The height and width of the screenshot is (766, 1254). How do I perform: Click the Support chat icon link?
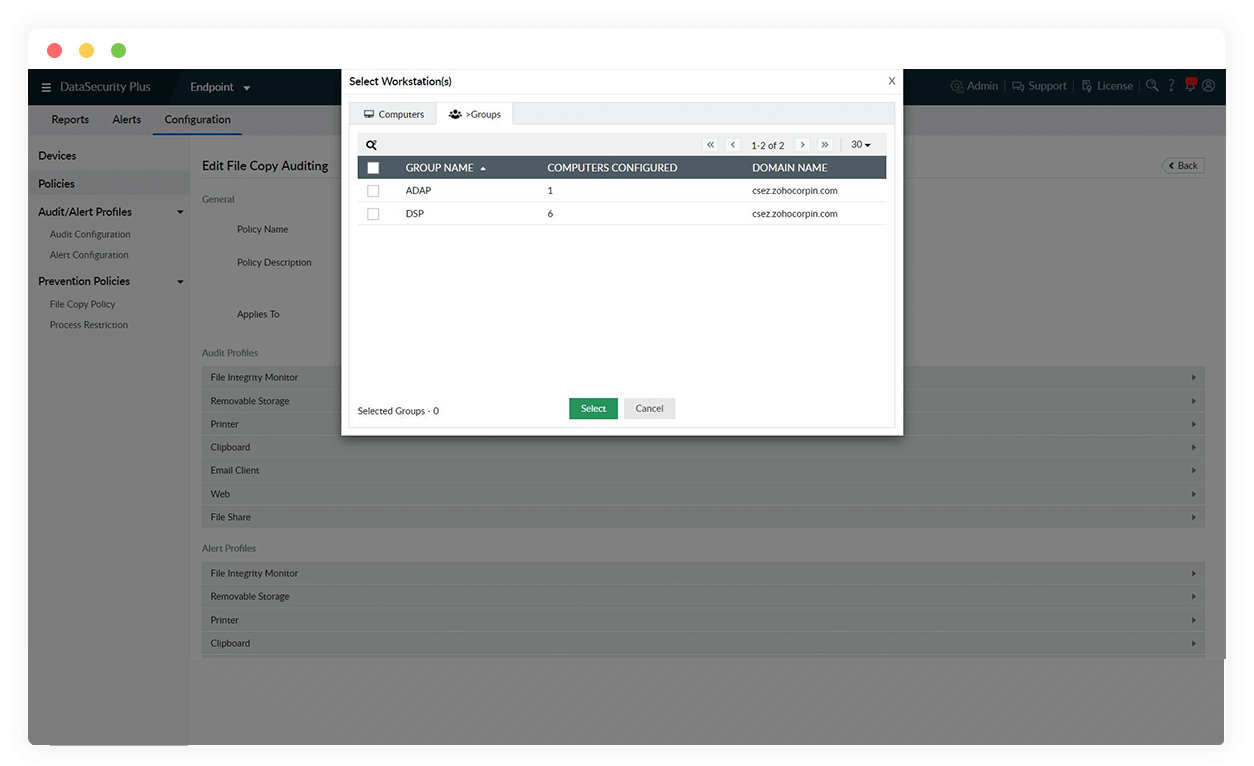pos(1039,86)
